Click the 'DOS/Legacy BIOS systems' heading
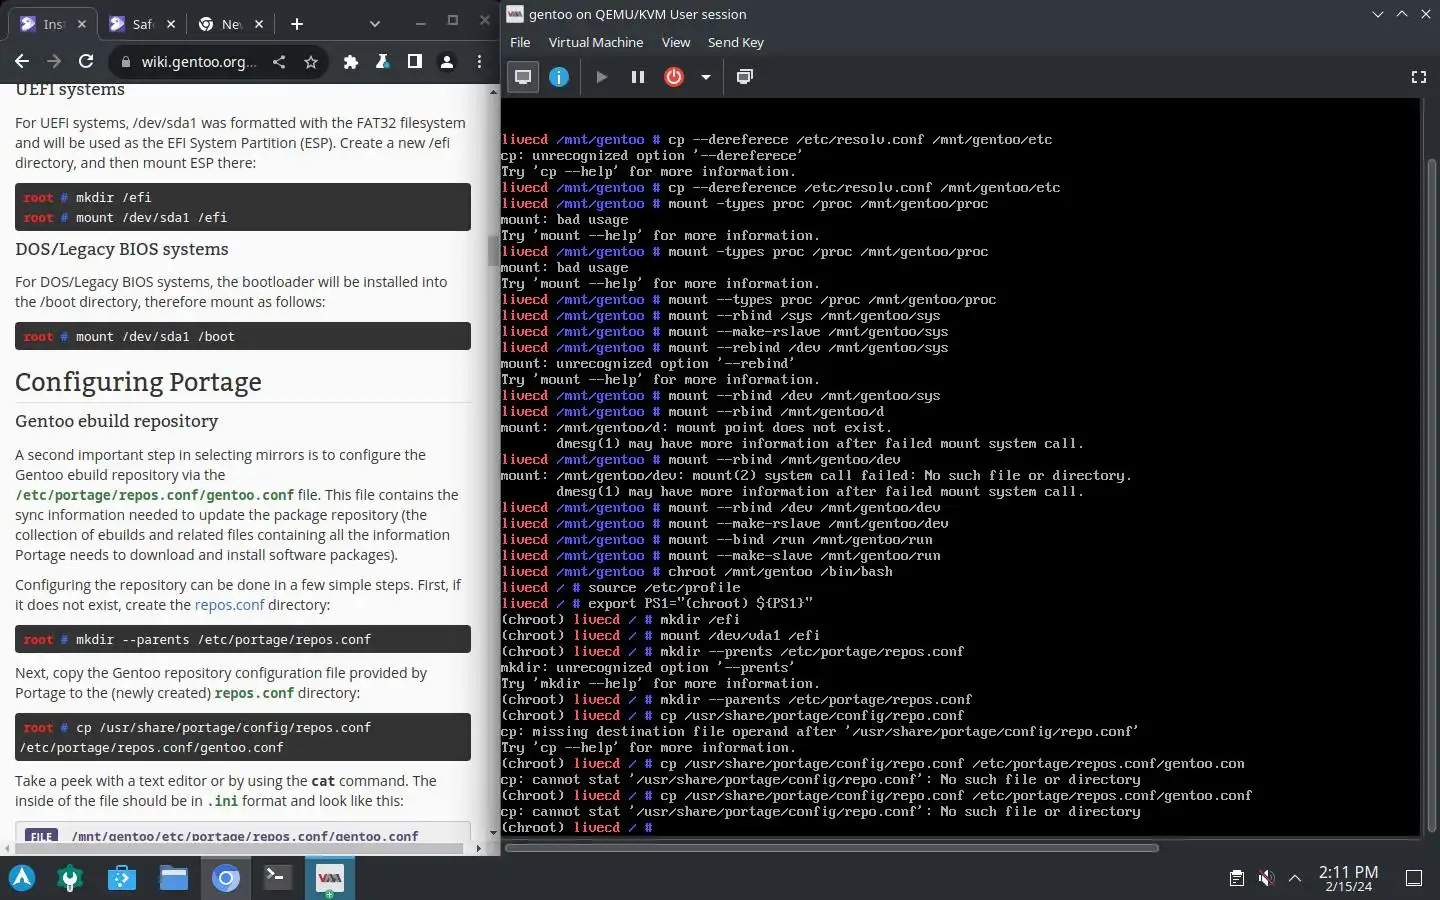 pyautogui.click(x=122, y=249)
